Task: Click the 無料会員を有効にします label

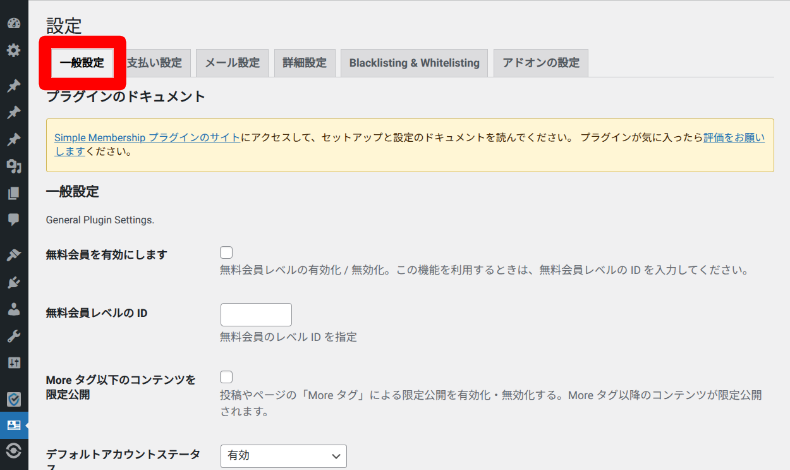Action: [x=106, y=255]
